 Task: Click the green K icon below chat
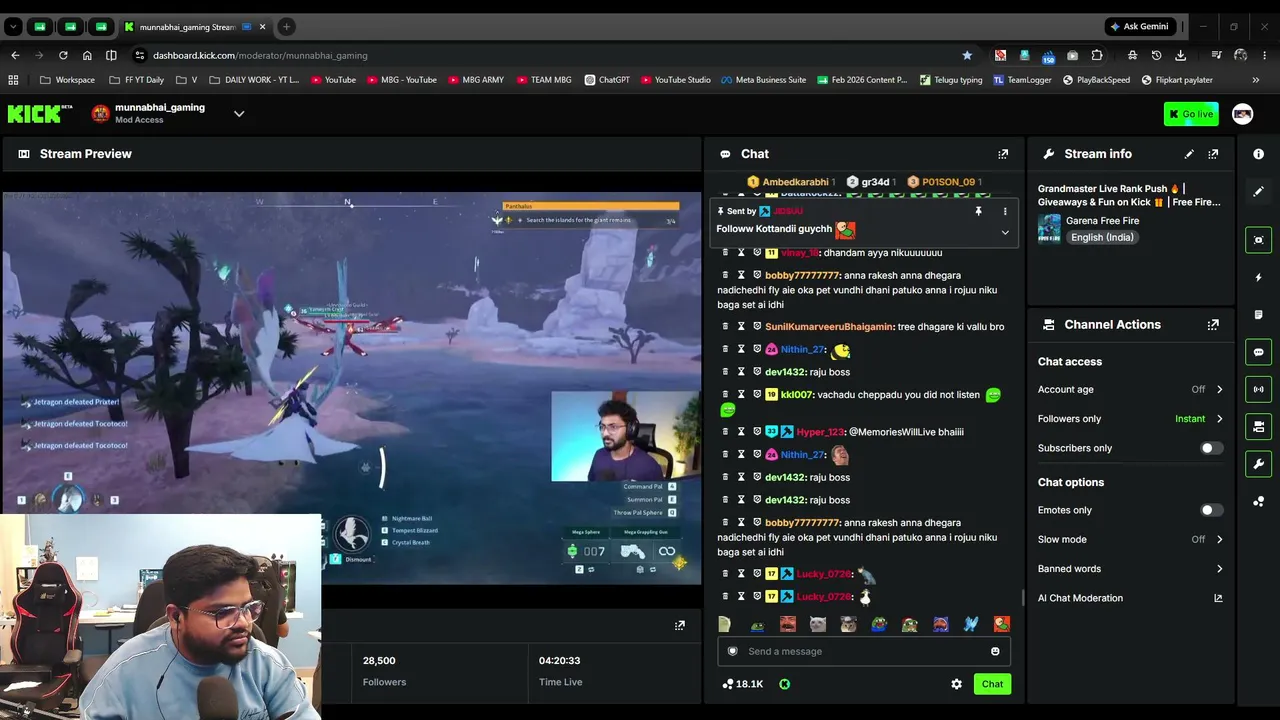pos(785,684)
